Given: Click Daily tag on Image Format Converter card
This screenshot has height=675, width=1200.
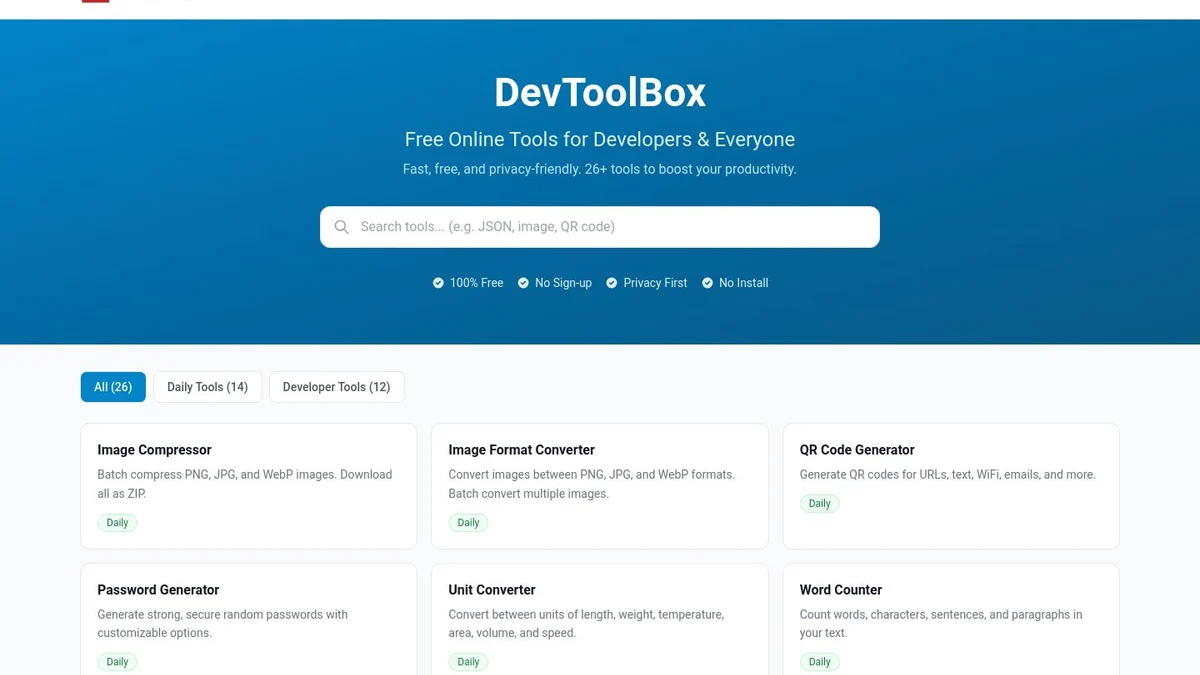Looking at the screenshot, I should point(468,523).
